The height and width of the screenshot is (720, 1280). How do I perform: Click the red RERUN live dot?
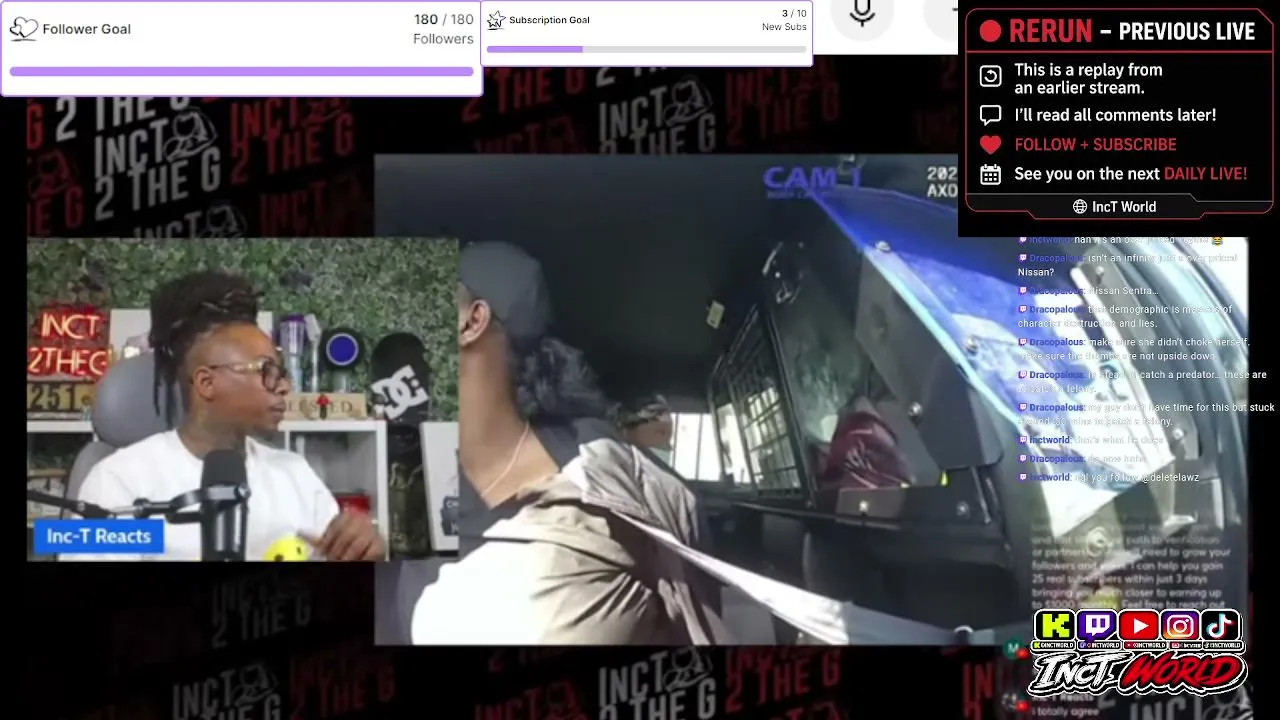[x=990, y=32]
